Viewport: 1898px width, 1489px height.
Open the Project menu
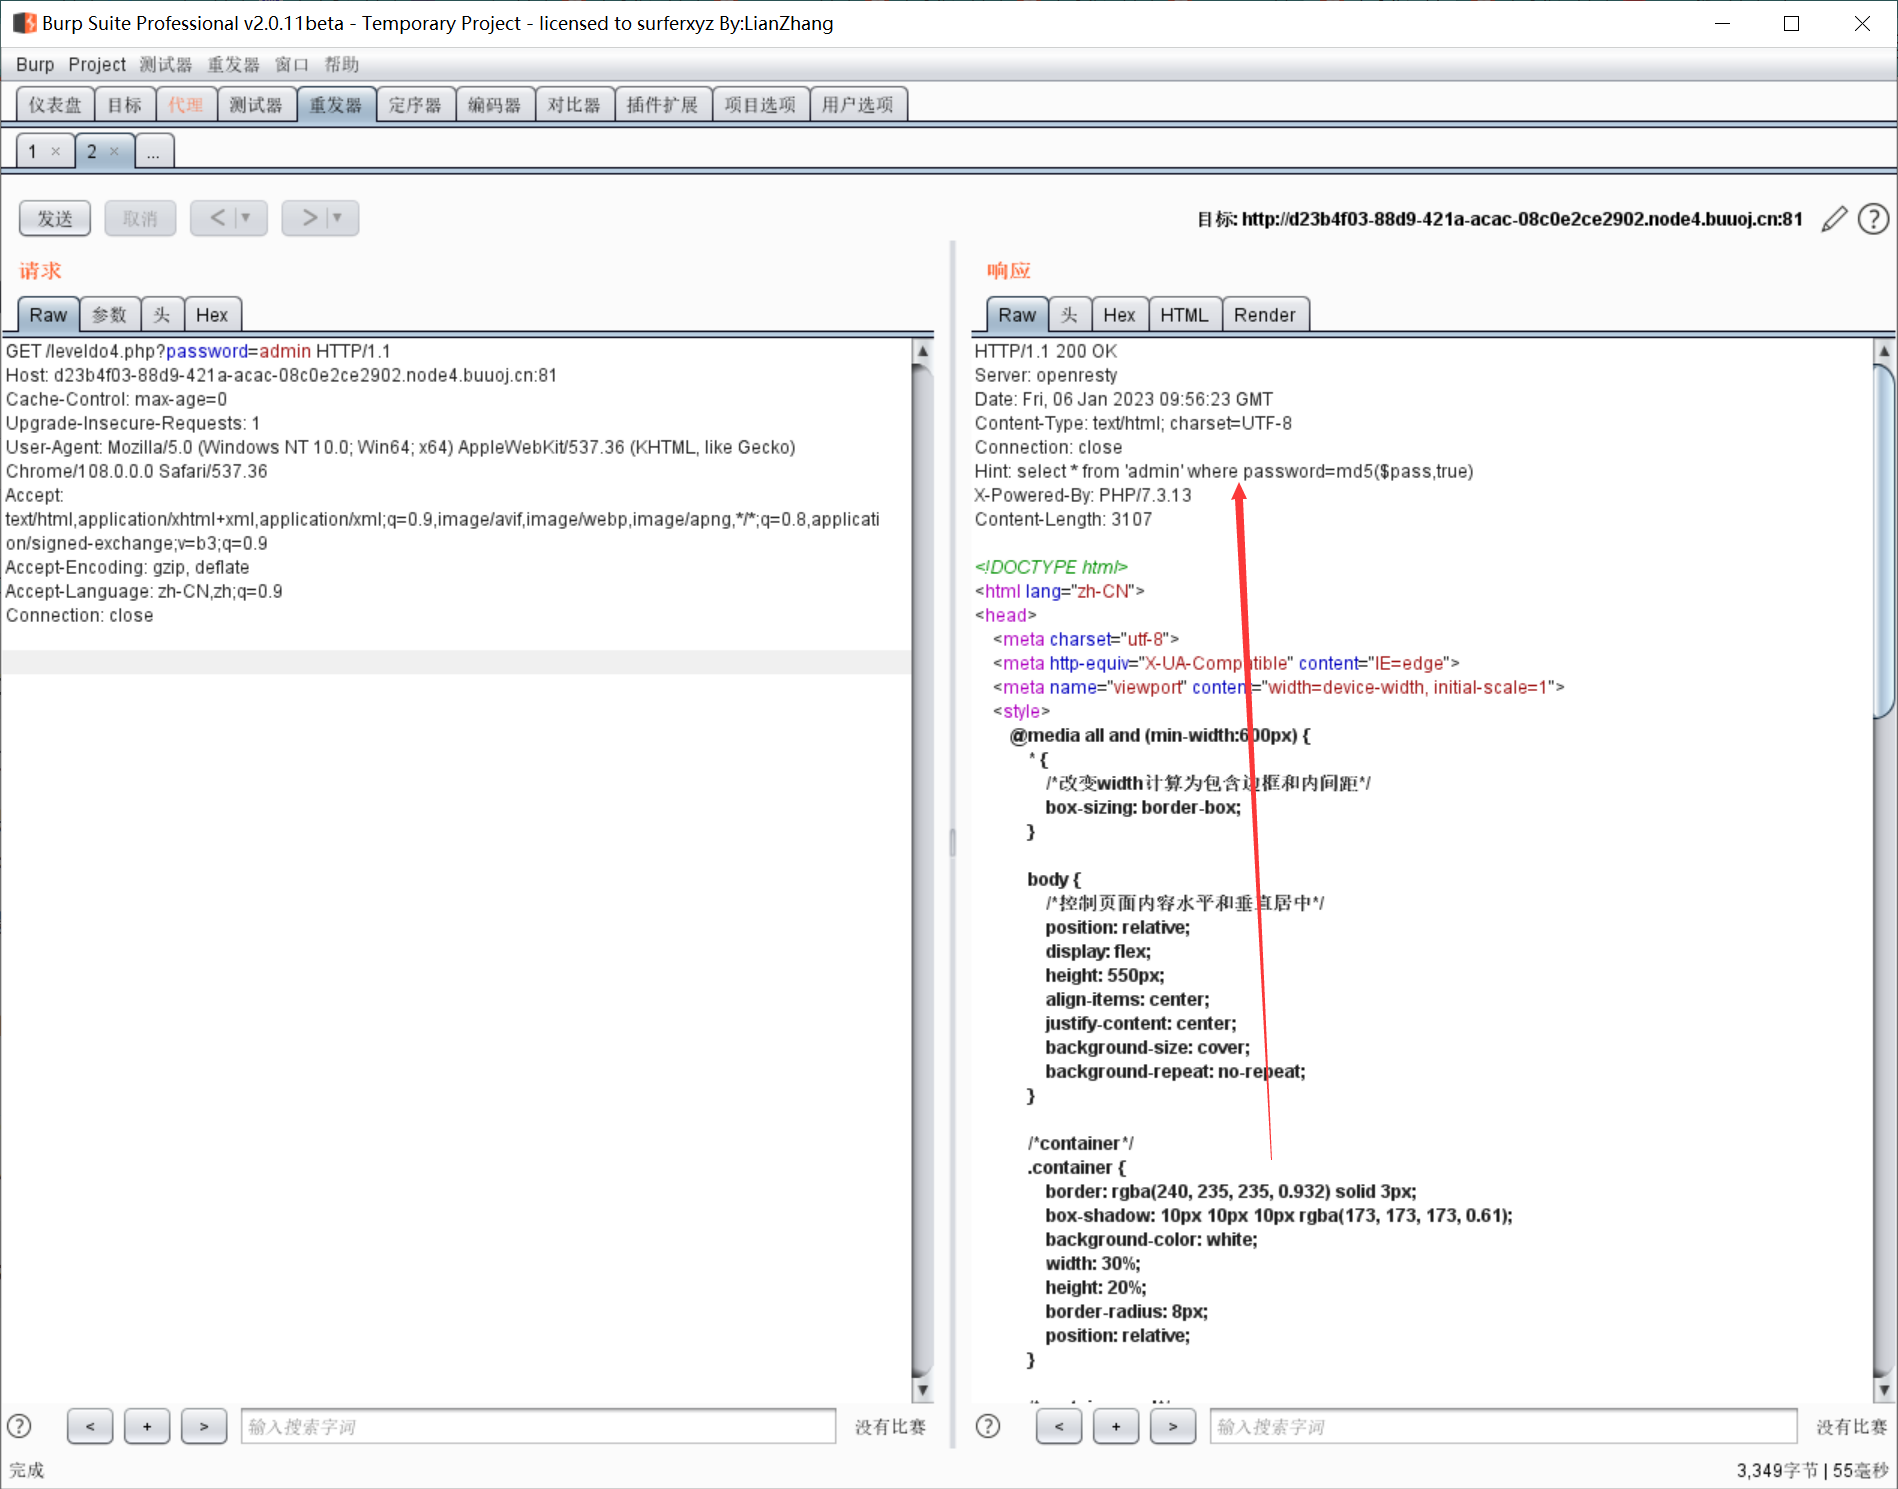[97, 64]
